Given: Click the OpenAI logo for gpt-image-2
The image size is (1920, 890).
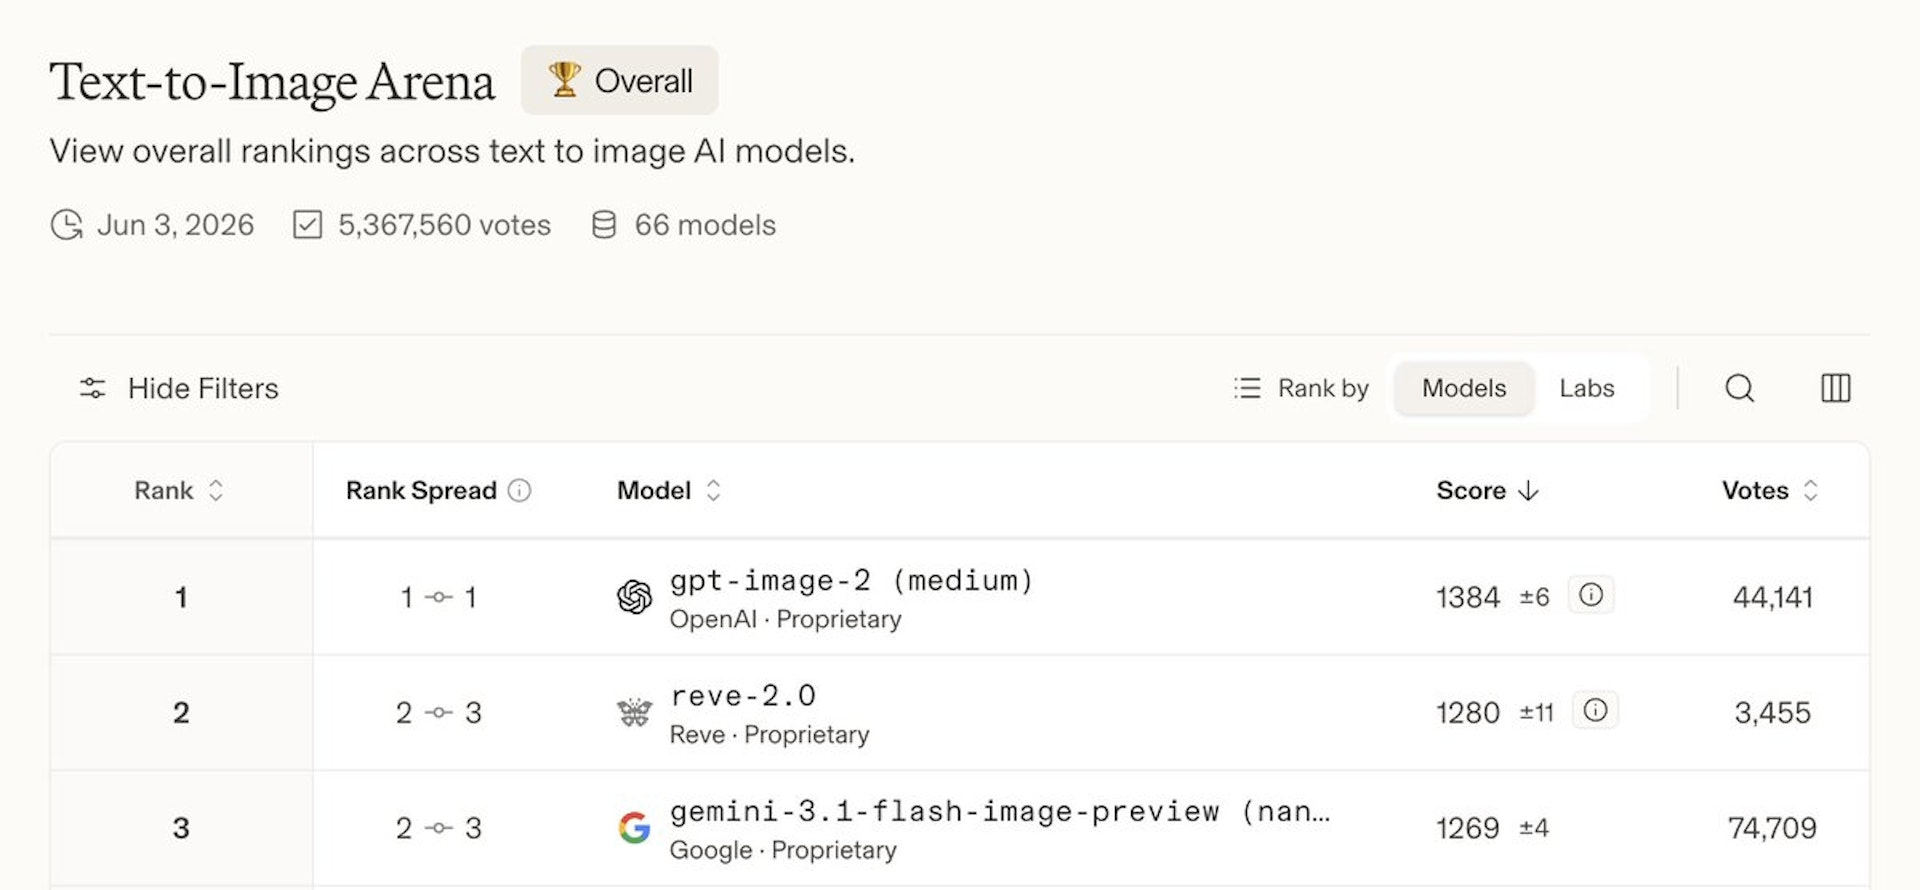Looking at the screenshot, I should [x=634, y=597].
